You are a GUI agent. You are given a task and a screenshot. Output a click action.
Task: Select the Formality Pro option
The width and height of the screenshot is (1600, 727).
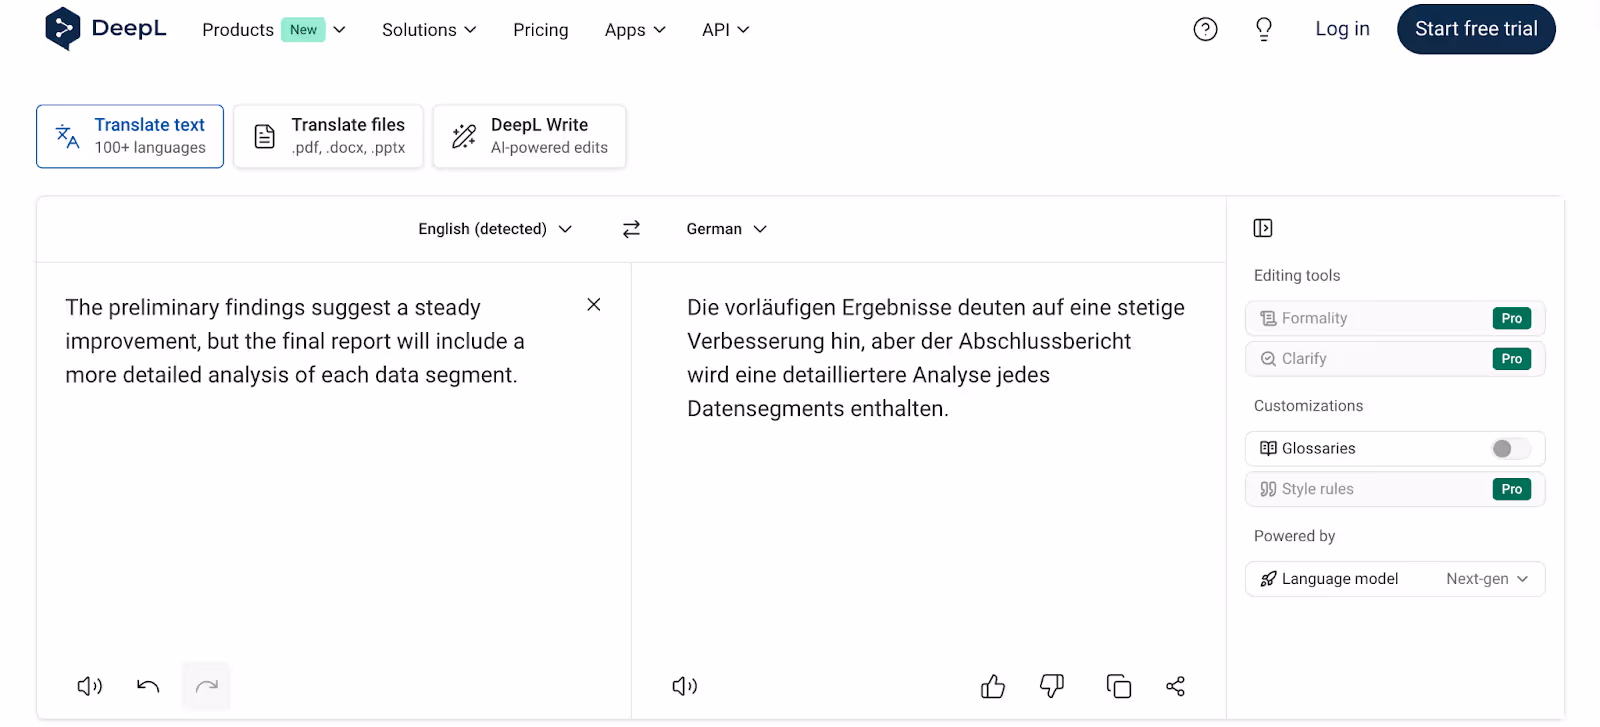1395,318
